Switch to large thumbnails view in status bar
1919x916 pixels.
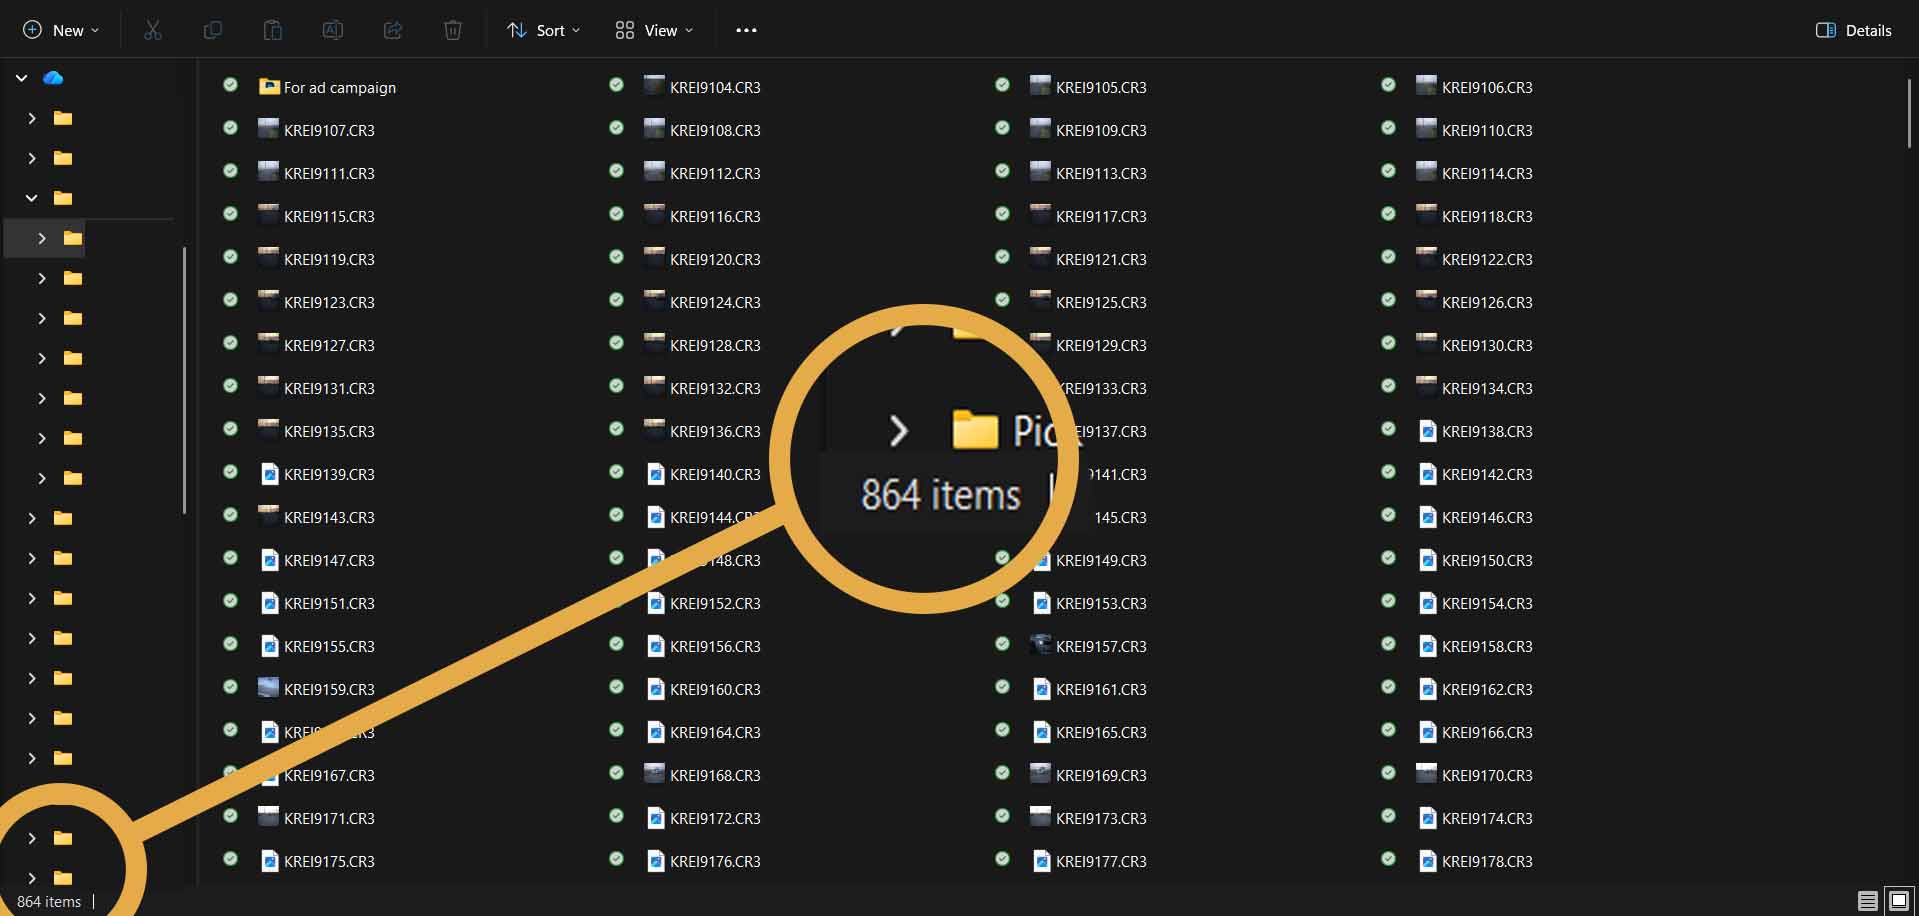[1898, 901]
